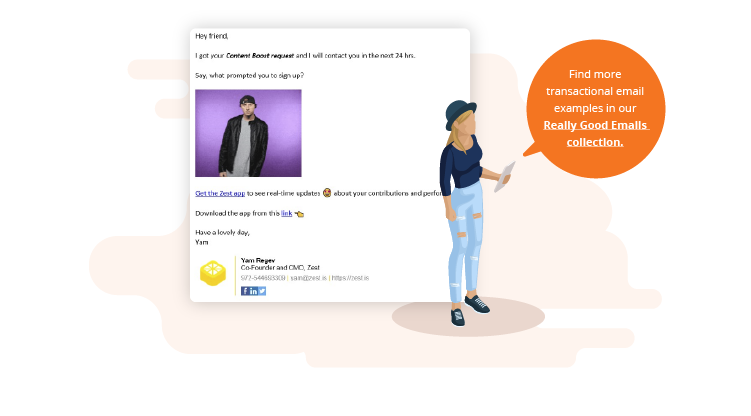
Task: Open the 'Get the Zest app' link
Action: pos(220,193)
